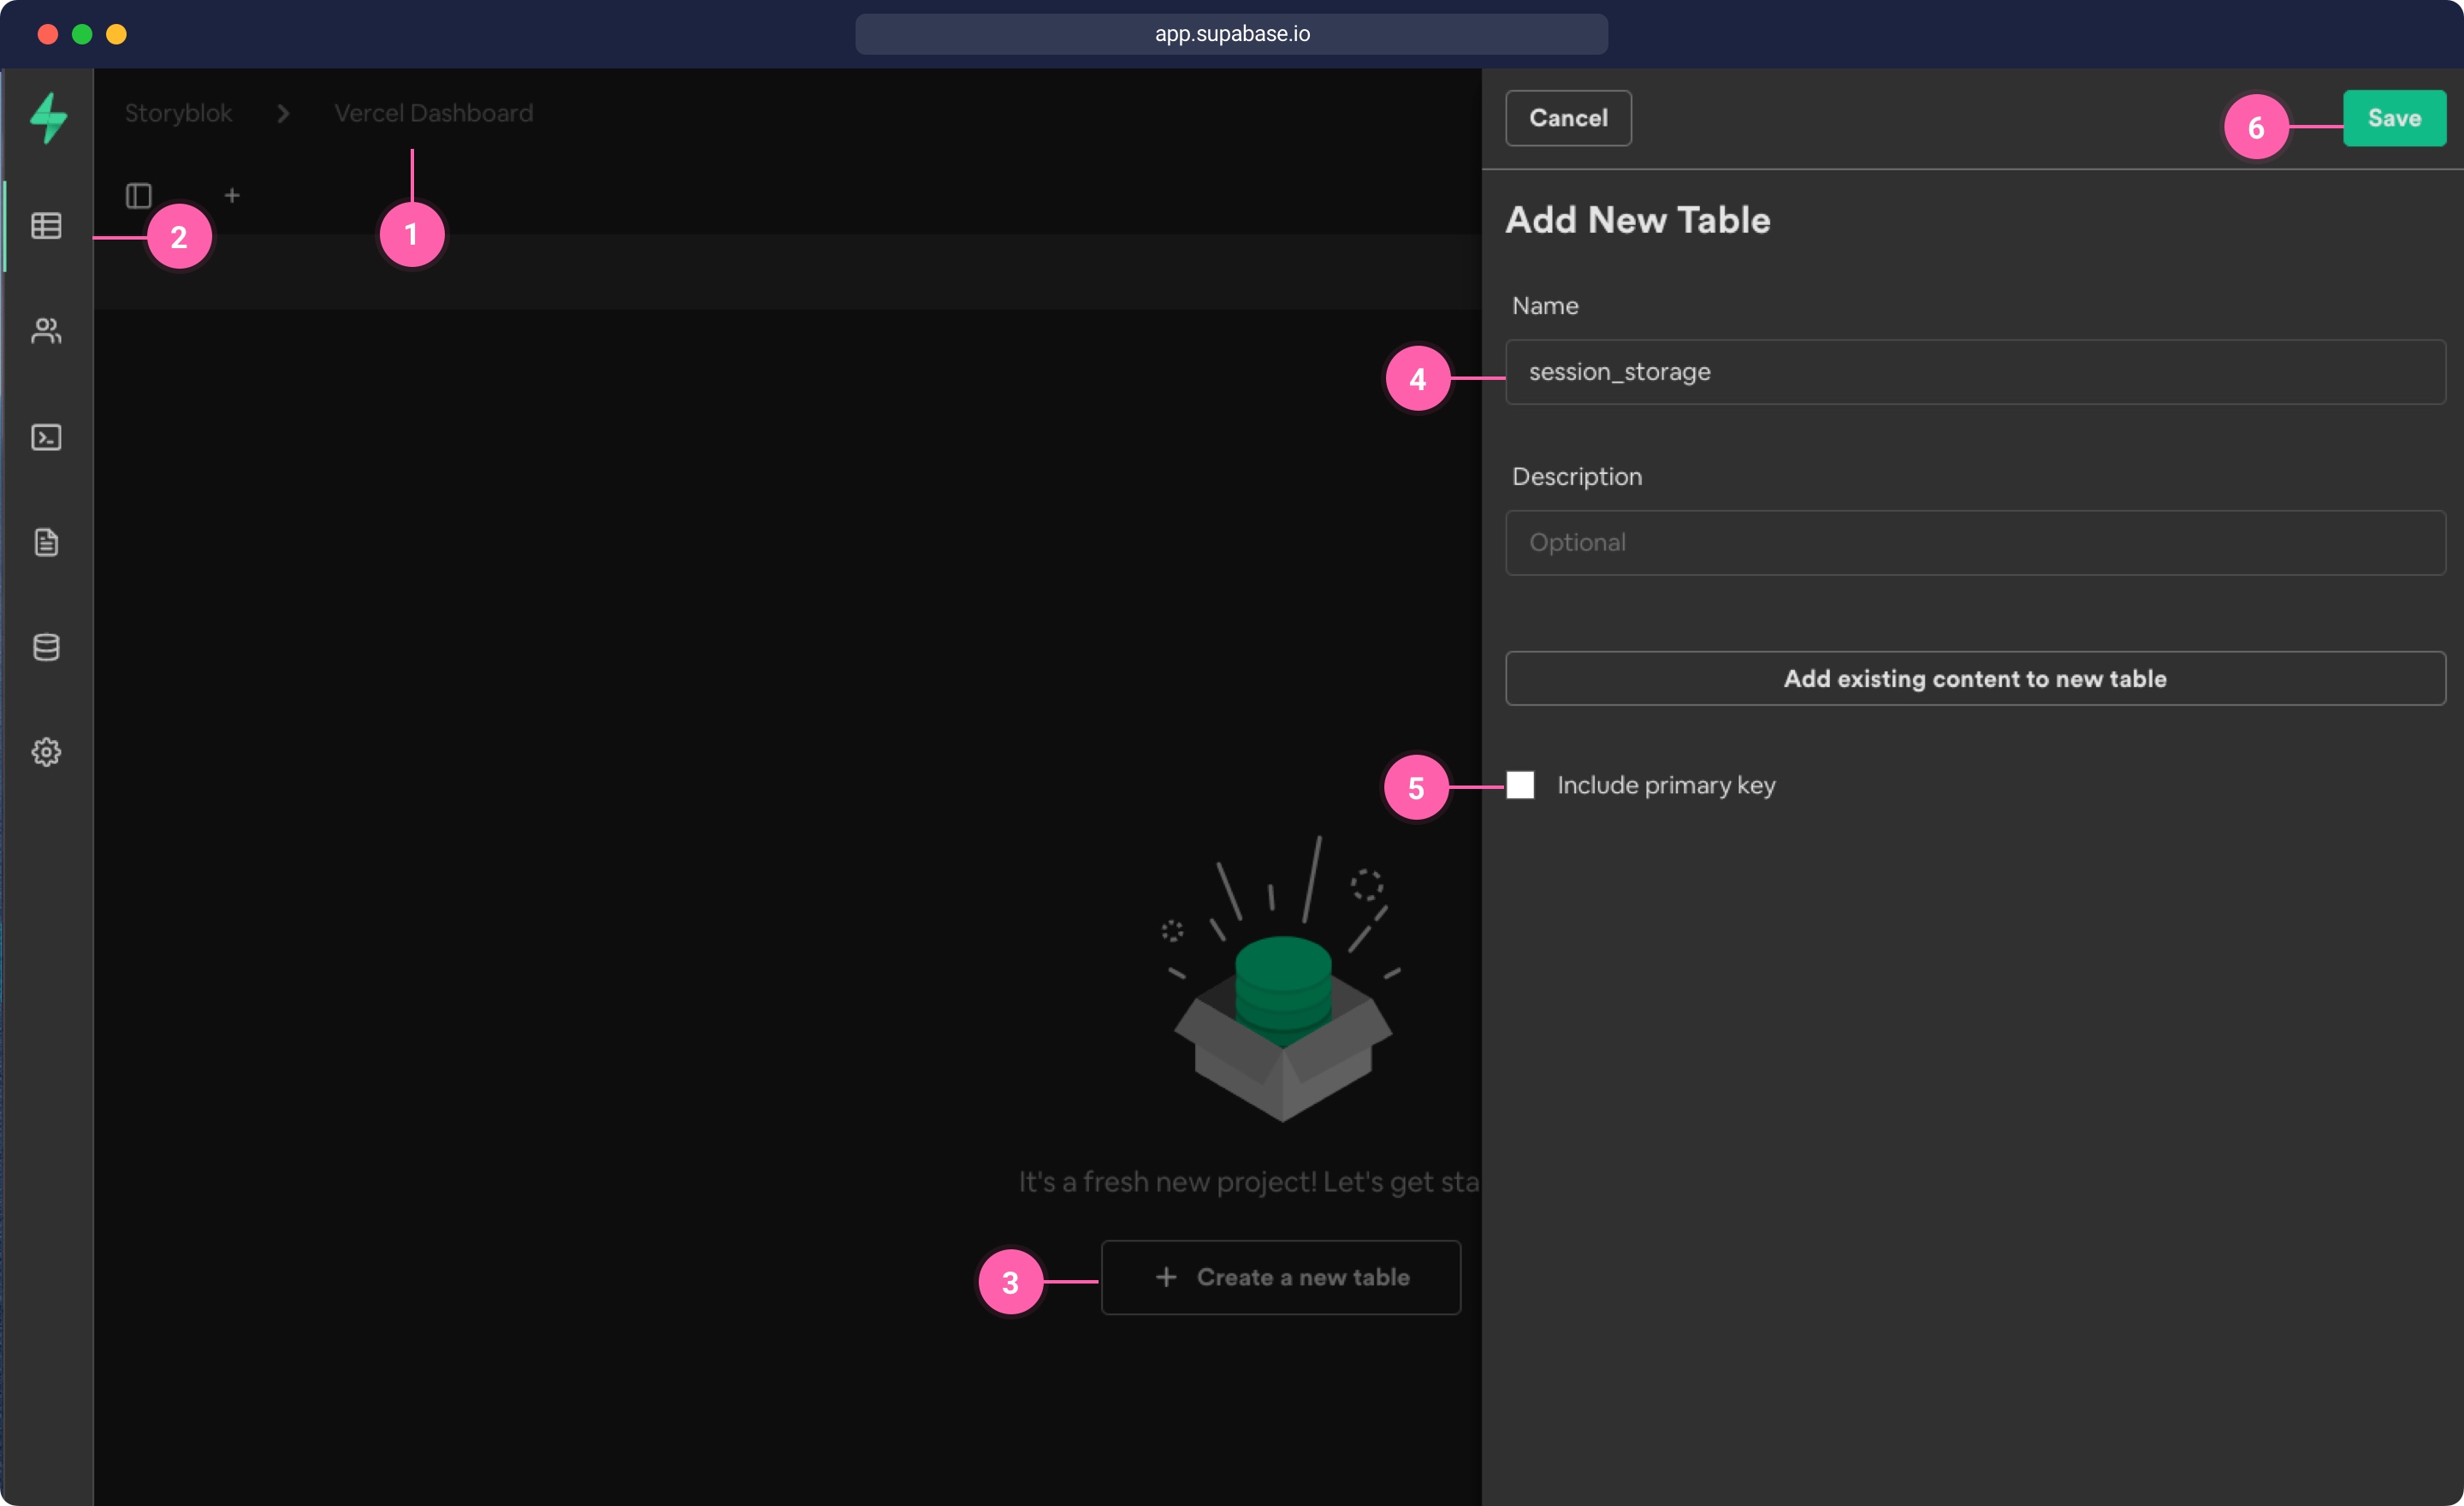Focus the Description optional field
This screenshot has width=2464, height=1506.
(x=1975, y=543)
